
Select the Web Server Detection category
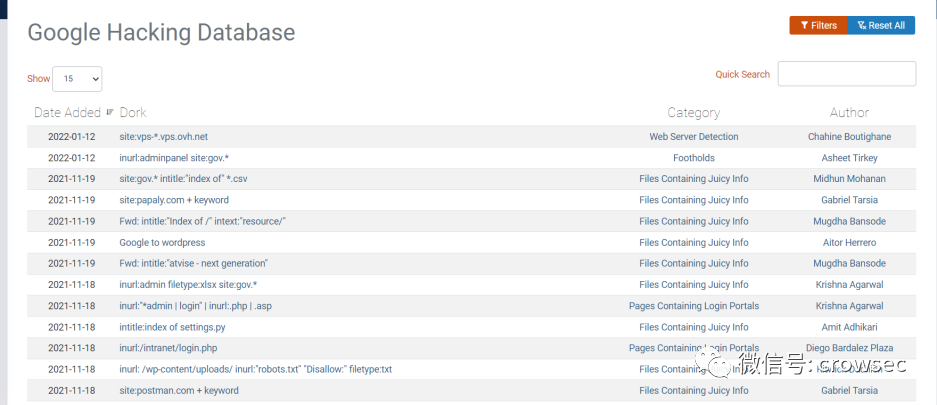(694, 137)
